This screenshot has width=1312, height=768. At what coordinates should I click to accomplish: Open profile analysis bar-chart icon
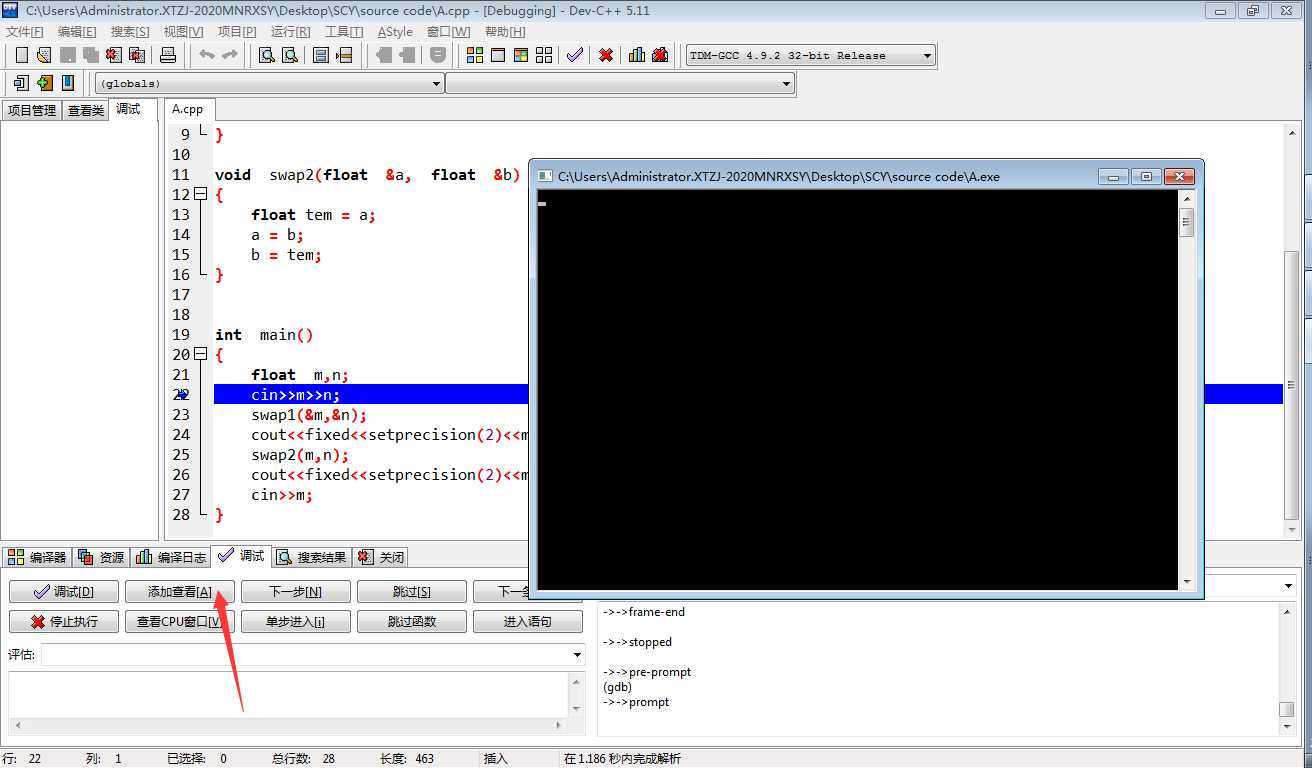pos(637,55)
